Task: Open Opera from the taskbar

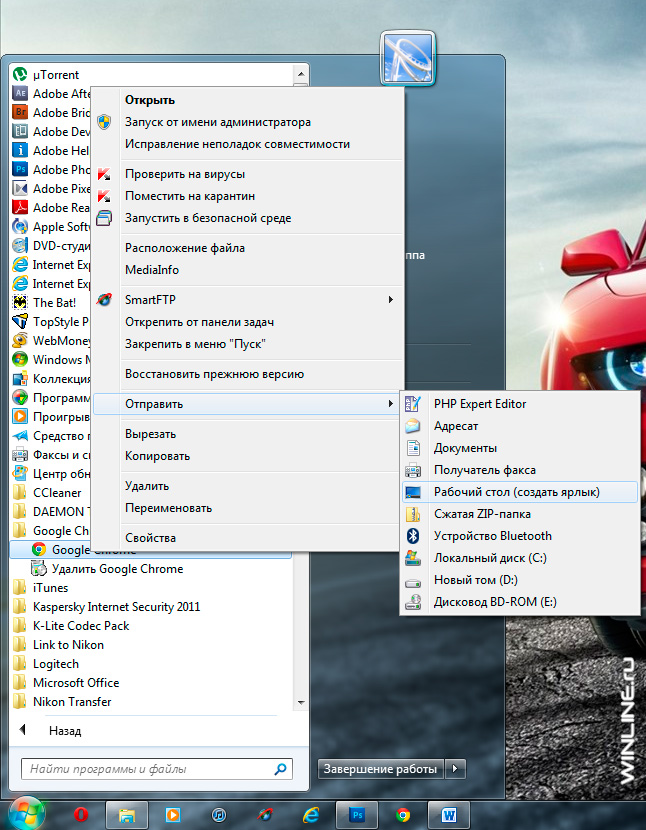Action: coord(81,814)
